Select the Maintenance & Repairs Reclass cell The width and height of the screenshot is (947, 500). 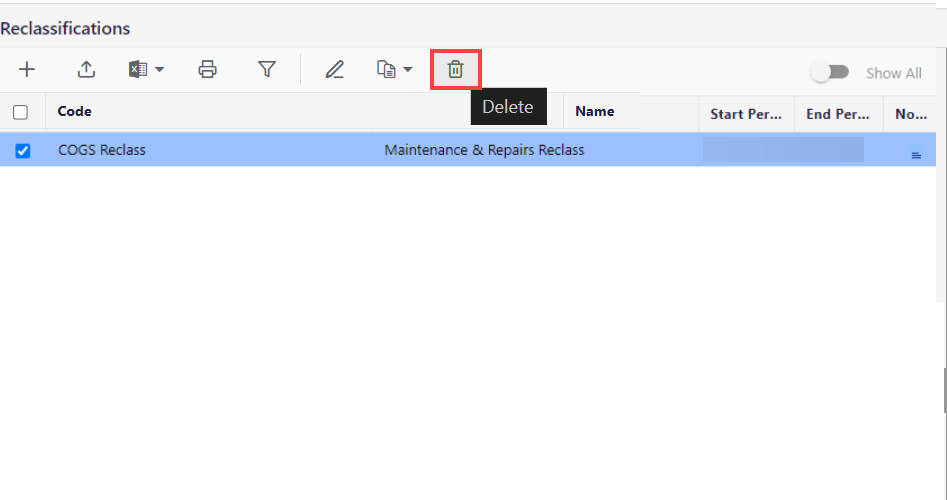[484, 150]
